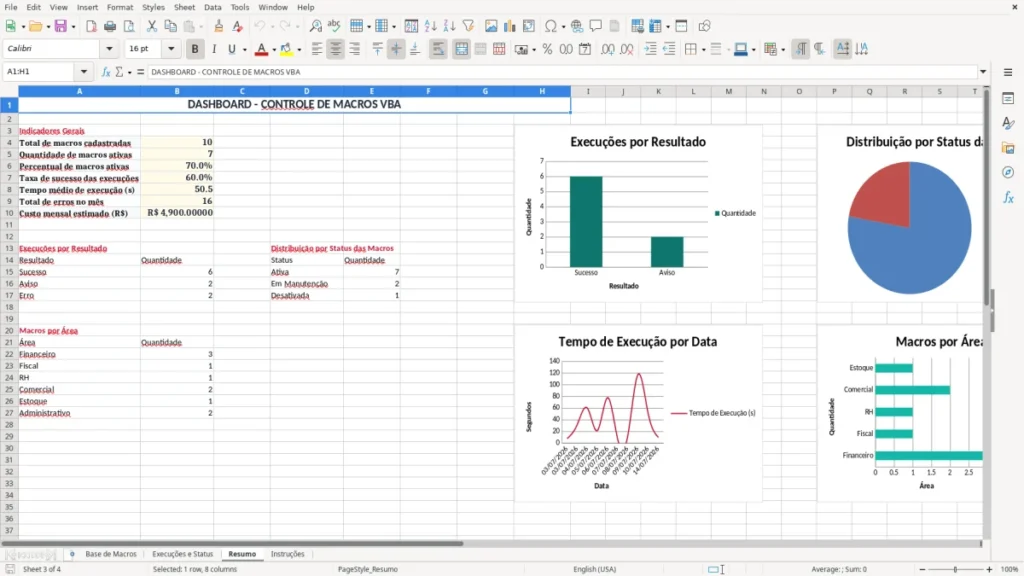Adjust the zoom slider handle

955,569
